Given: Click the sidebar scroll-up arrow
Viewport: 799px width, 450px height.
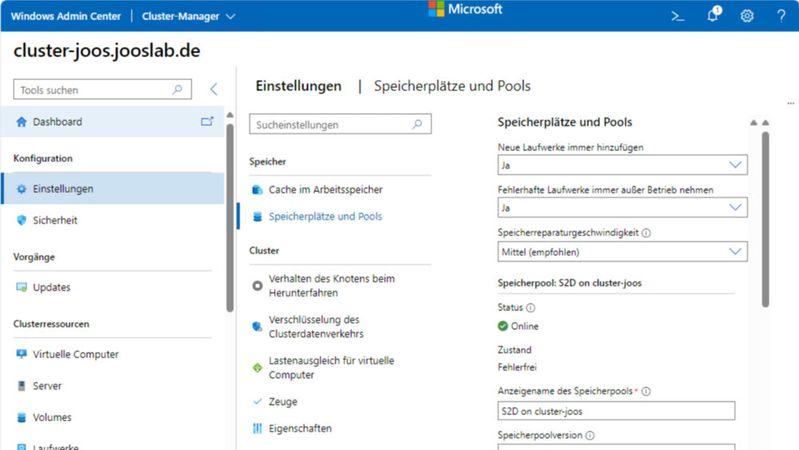Looking at the screenshot, I should (230, 115).
